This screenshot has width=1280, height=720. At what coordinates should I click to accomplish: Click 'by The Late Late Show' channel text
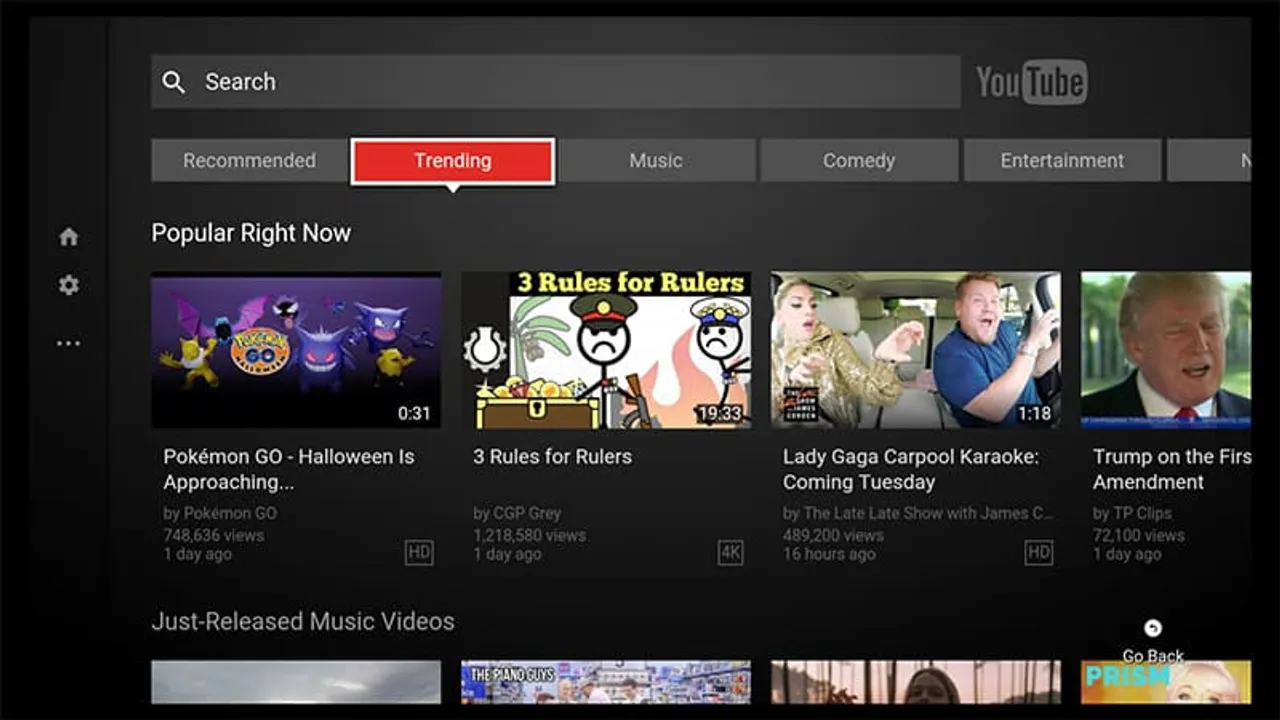[x=918, y=513]
